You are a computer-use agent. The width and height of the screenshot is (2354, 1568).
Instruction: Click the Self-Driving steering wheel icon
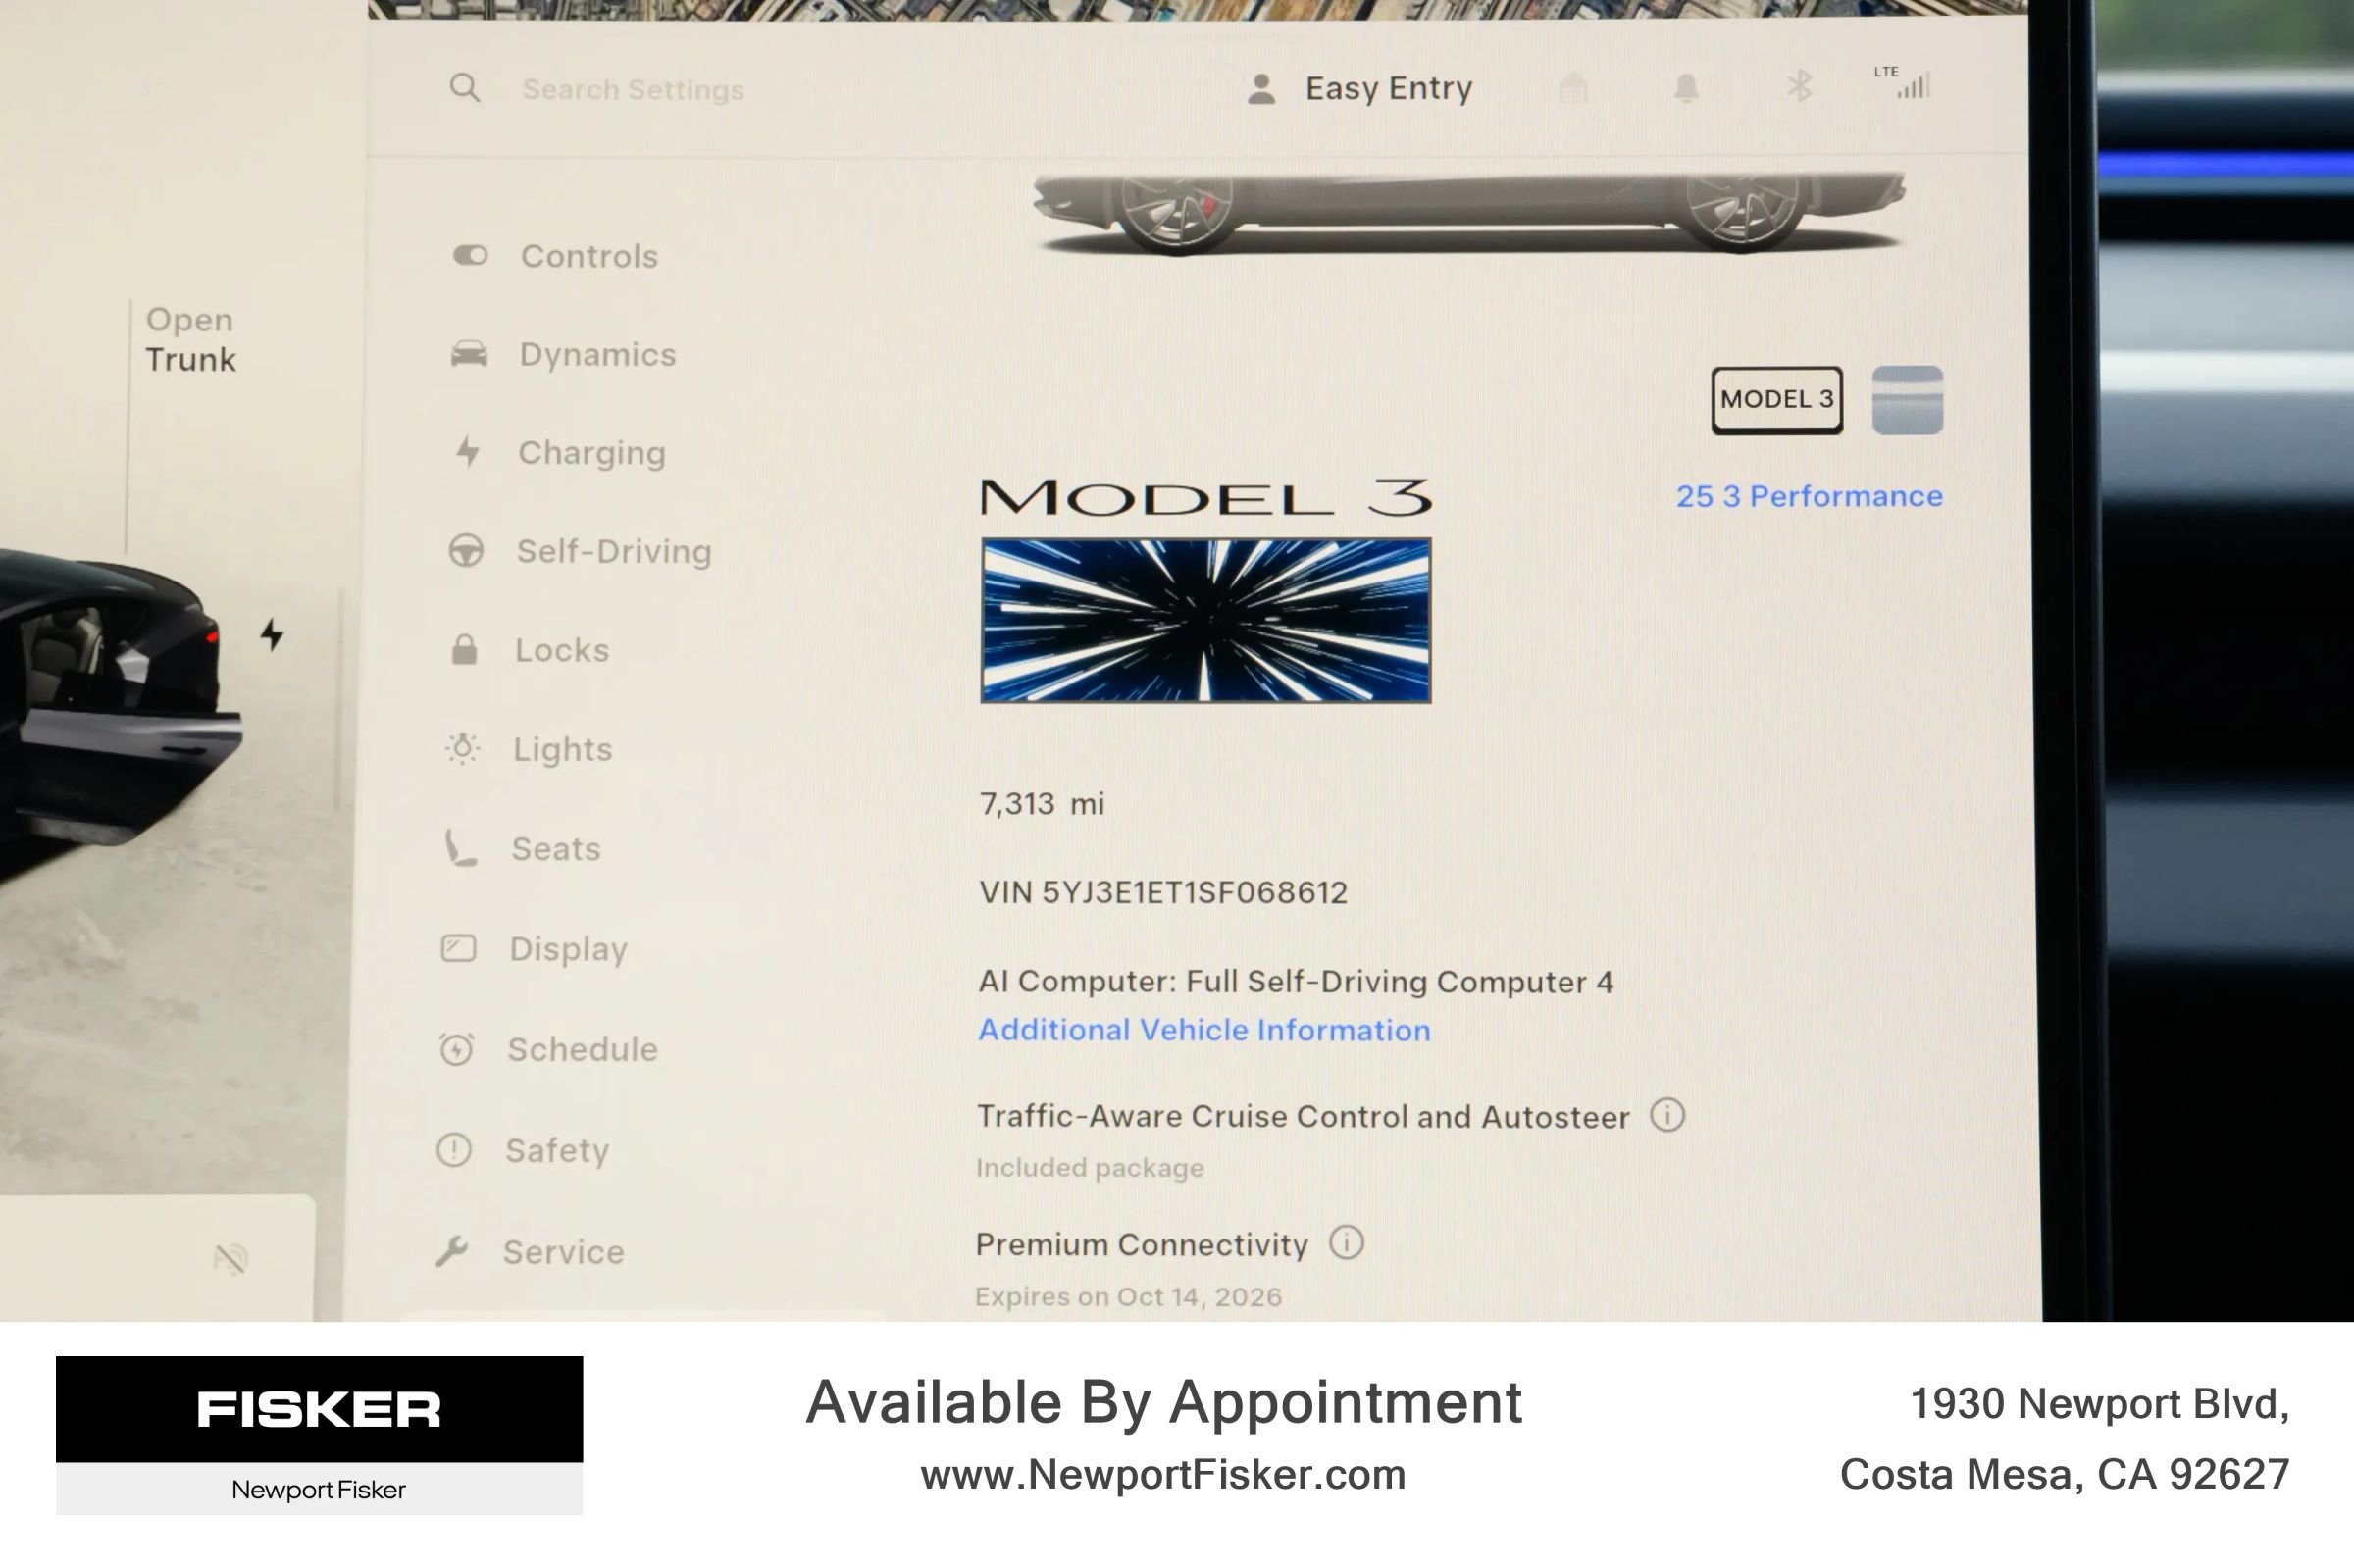point(465,551)
